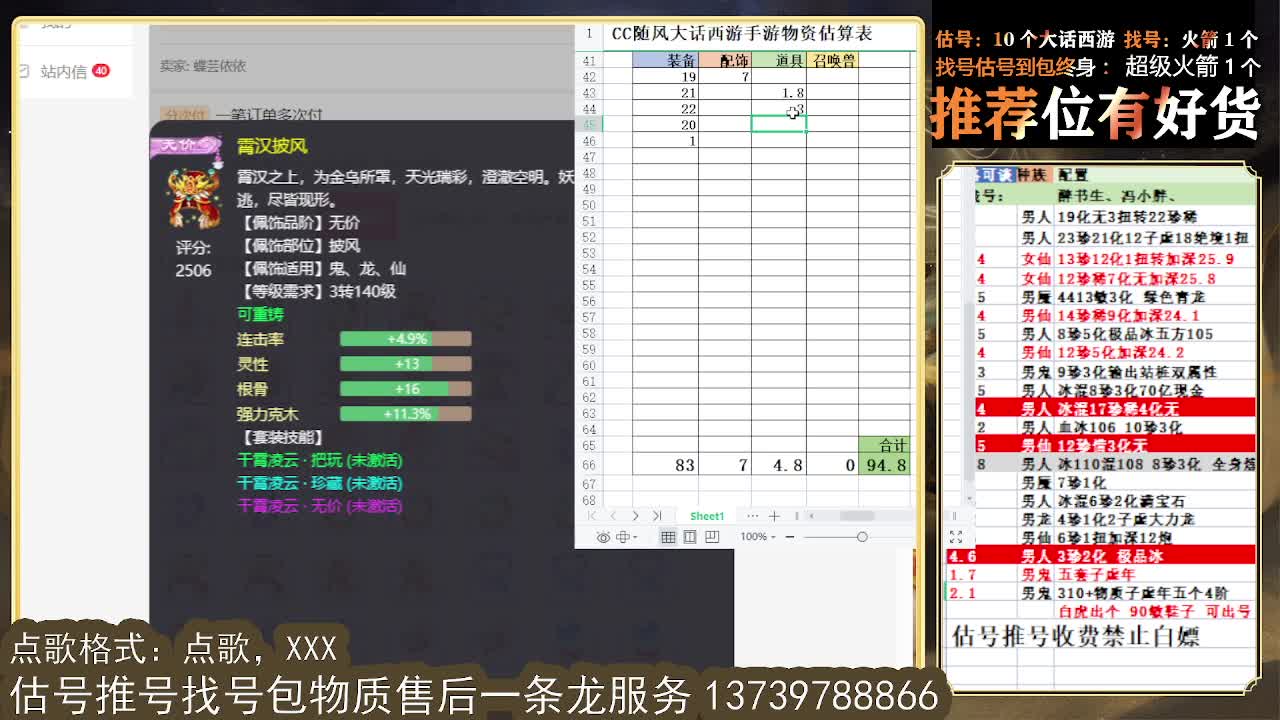1280x720 pixels.
Task: Click the spreadsheet title CC随风大话西游手游物资估算表
Action: pos(742,34)
